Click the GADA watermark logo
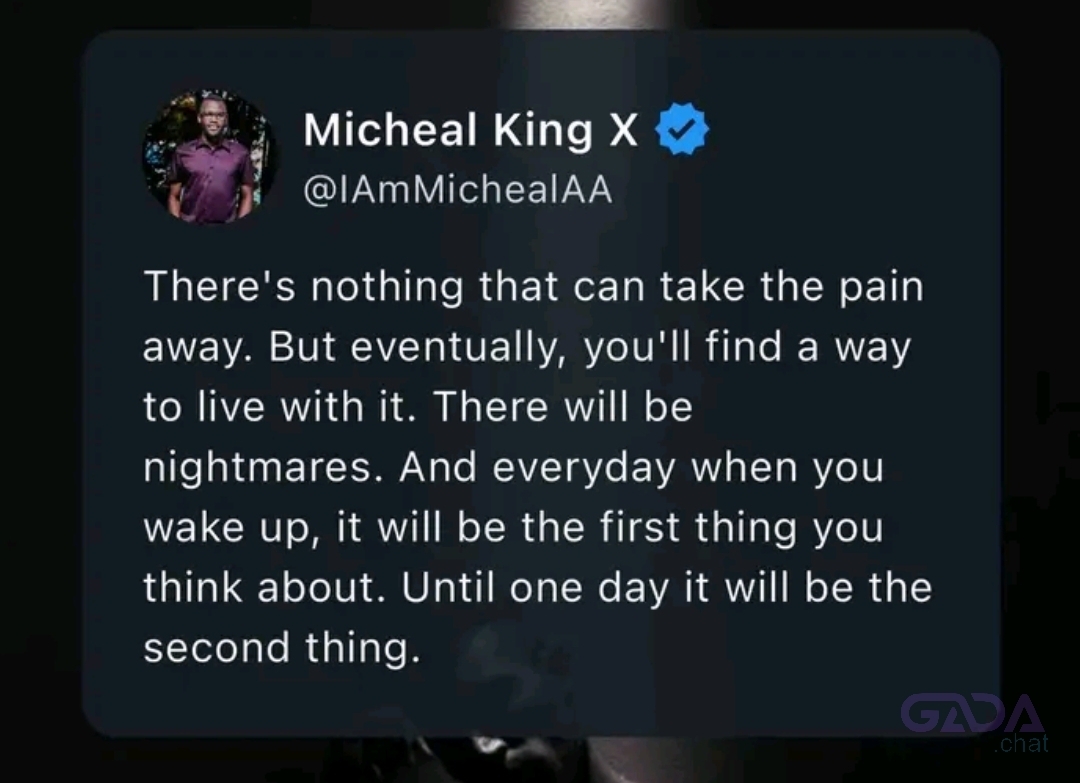 pyautogui.click(x=973, y=713)
